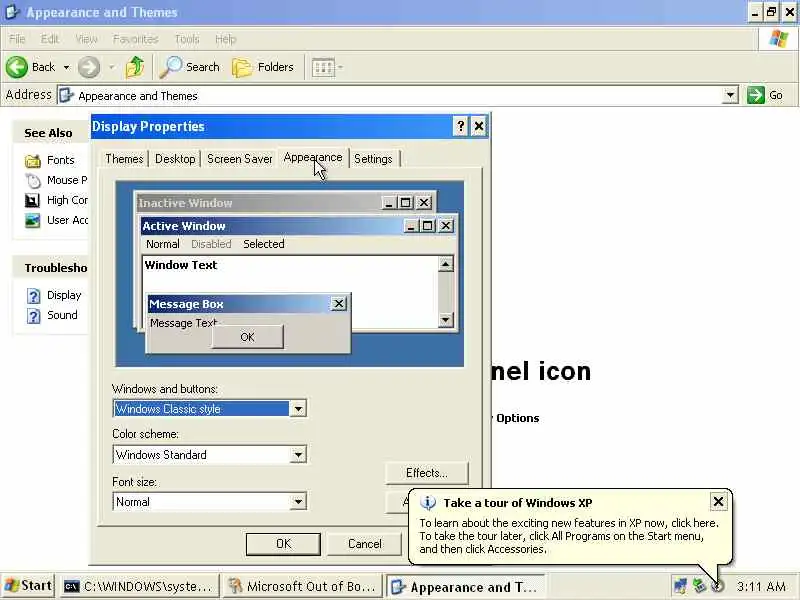Click the address bar Appearance and Themes icon
The width and height of the screenshot is (800, 600).
[66, 95]
